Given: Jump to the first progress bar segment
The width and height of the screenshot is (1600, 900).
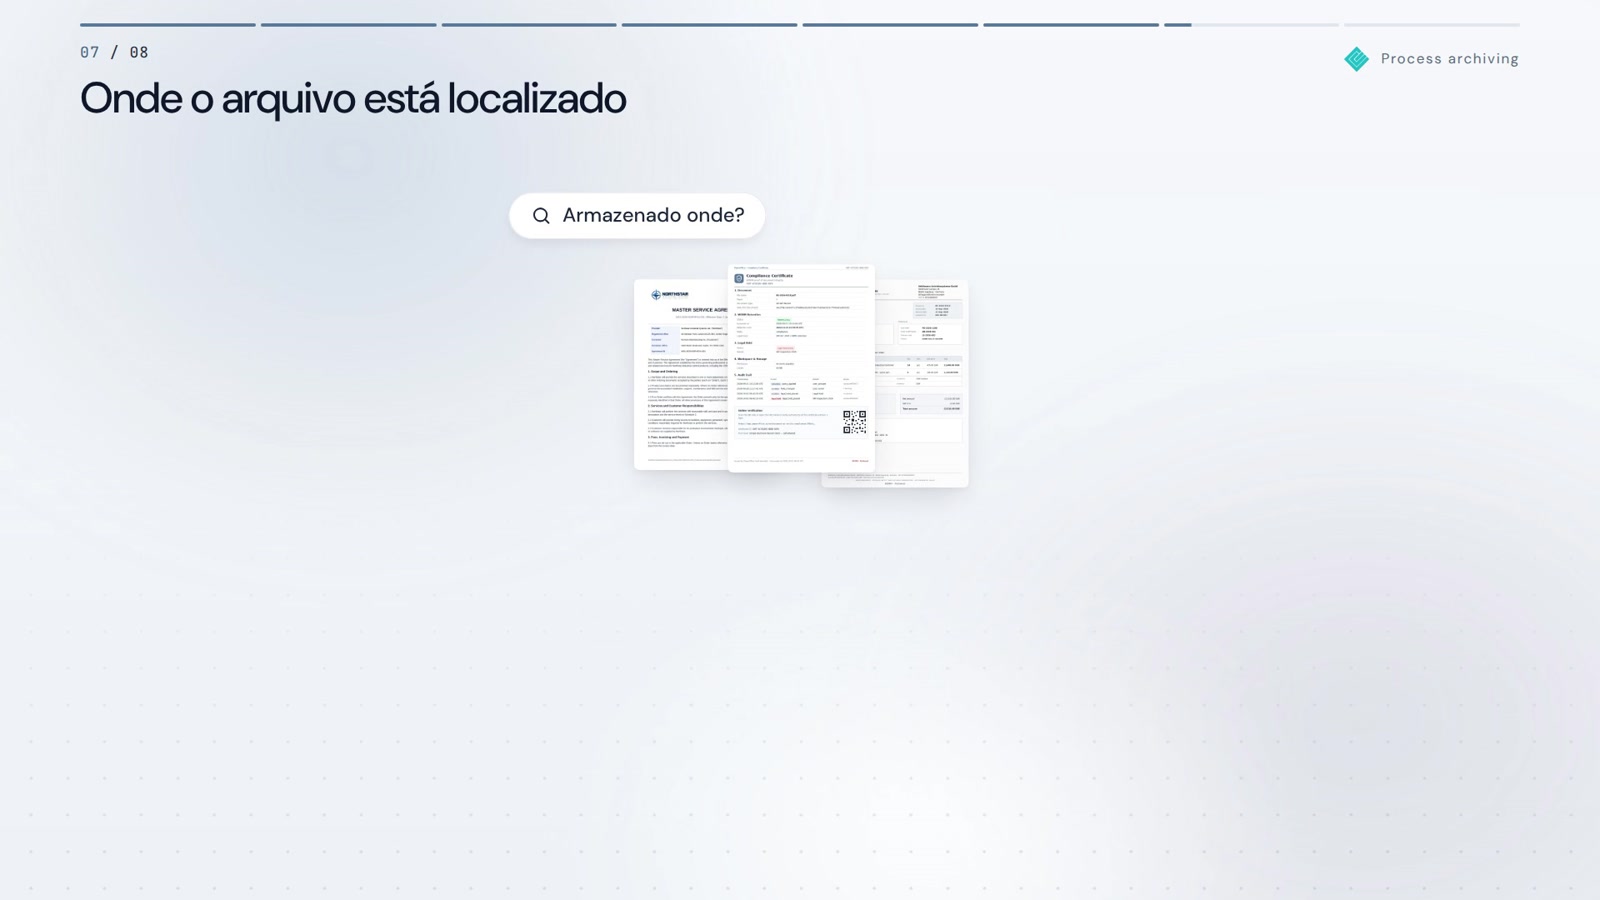Looking at the screenshot, I should click(168, 25).
